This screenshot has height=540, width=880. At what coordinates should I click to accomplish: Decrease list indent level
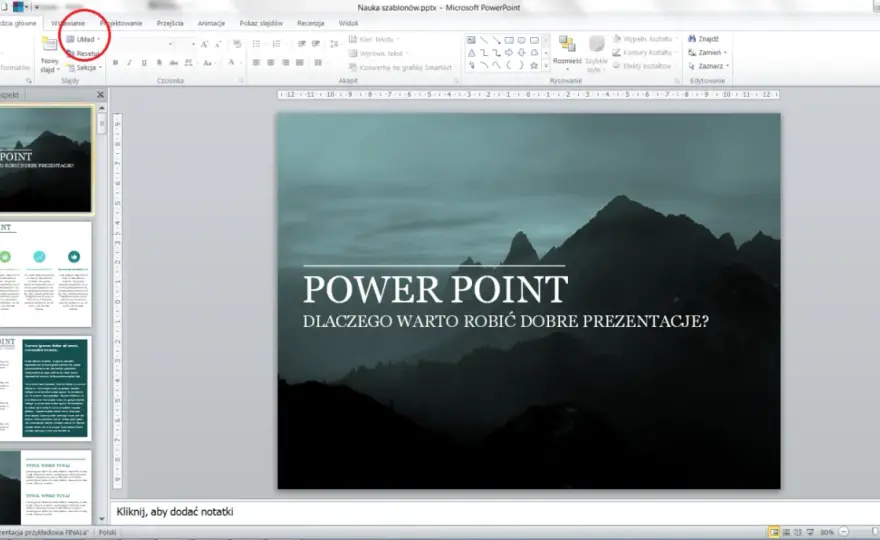click(x=302, y=44)
